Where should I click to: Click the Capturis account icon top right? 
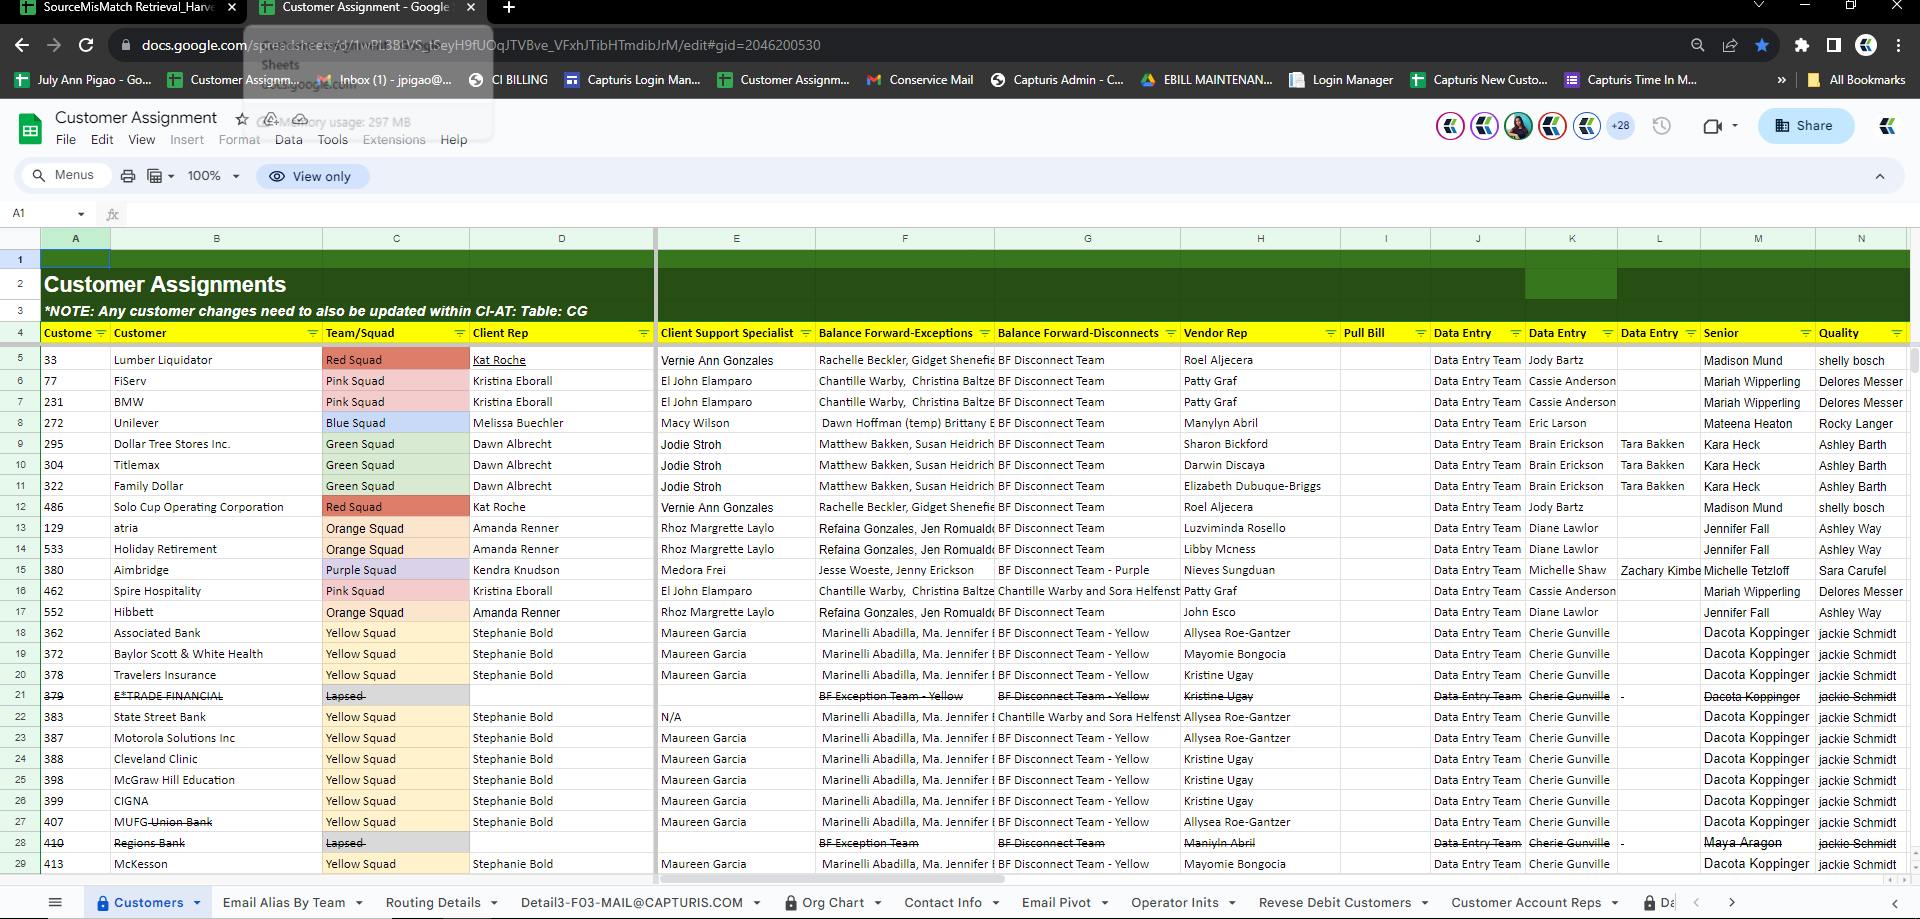pyautogui.click(x=1888, y=126)
